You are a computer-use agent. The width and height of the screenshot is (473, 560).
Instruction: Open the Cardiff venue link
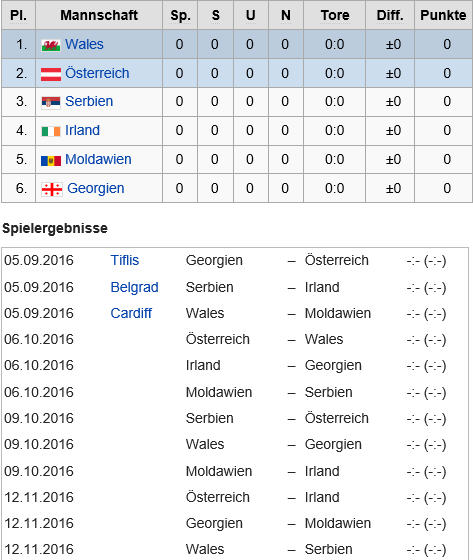(x=131, y=313)
